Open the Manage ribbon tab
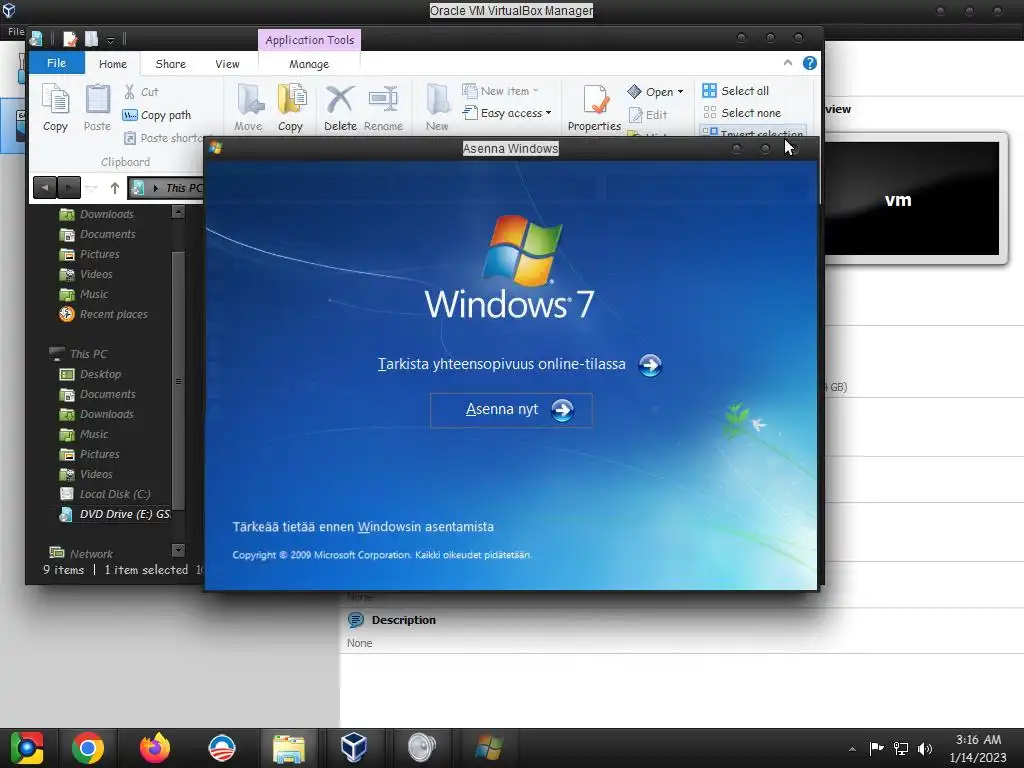The image size is (1024, 768). pyautogui.click(x=309, y=63)
